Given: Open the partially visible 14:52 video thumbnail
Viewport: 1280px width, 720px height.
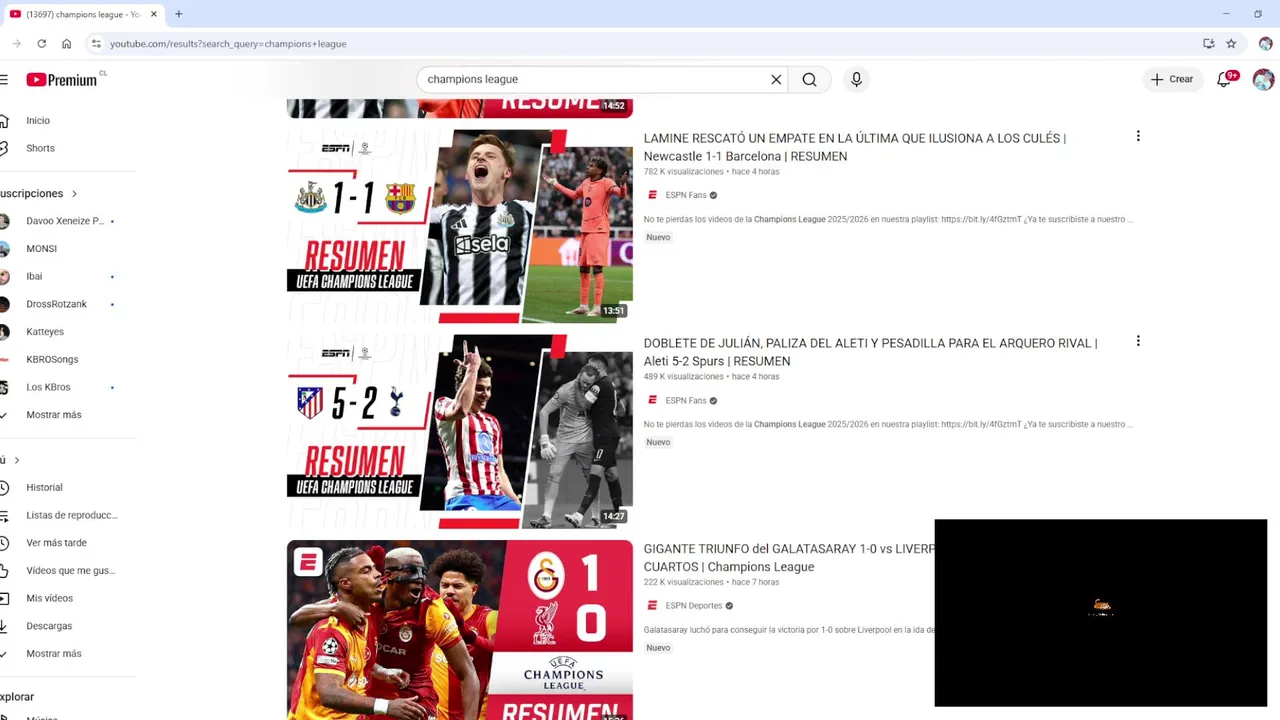Looking at the screenshot, I should (x=460, y=108).
